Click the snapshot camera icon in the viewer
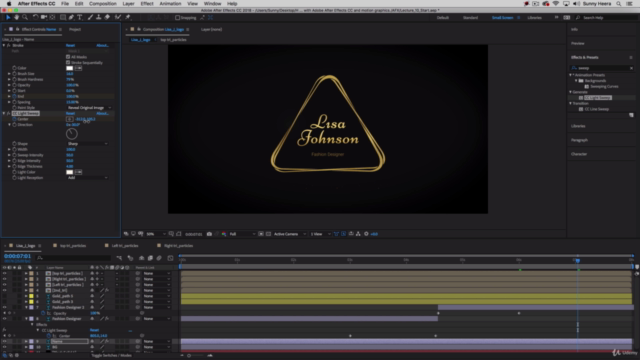640x360 pixels. coord(209,234)
